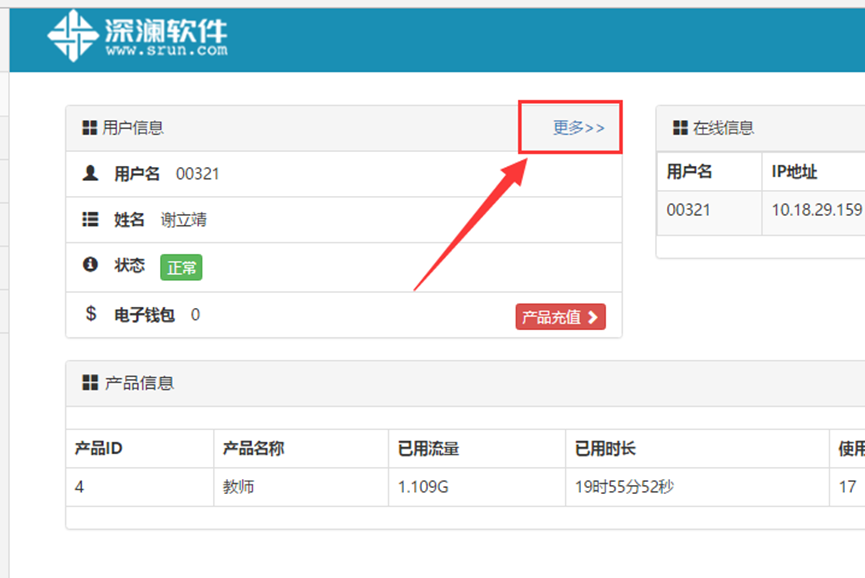Click the dollar icon beside 电子钱包

pos(90,314)
